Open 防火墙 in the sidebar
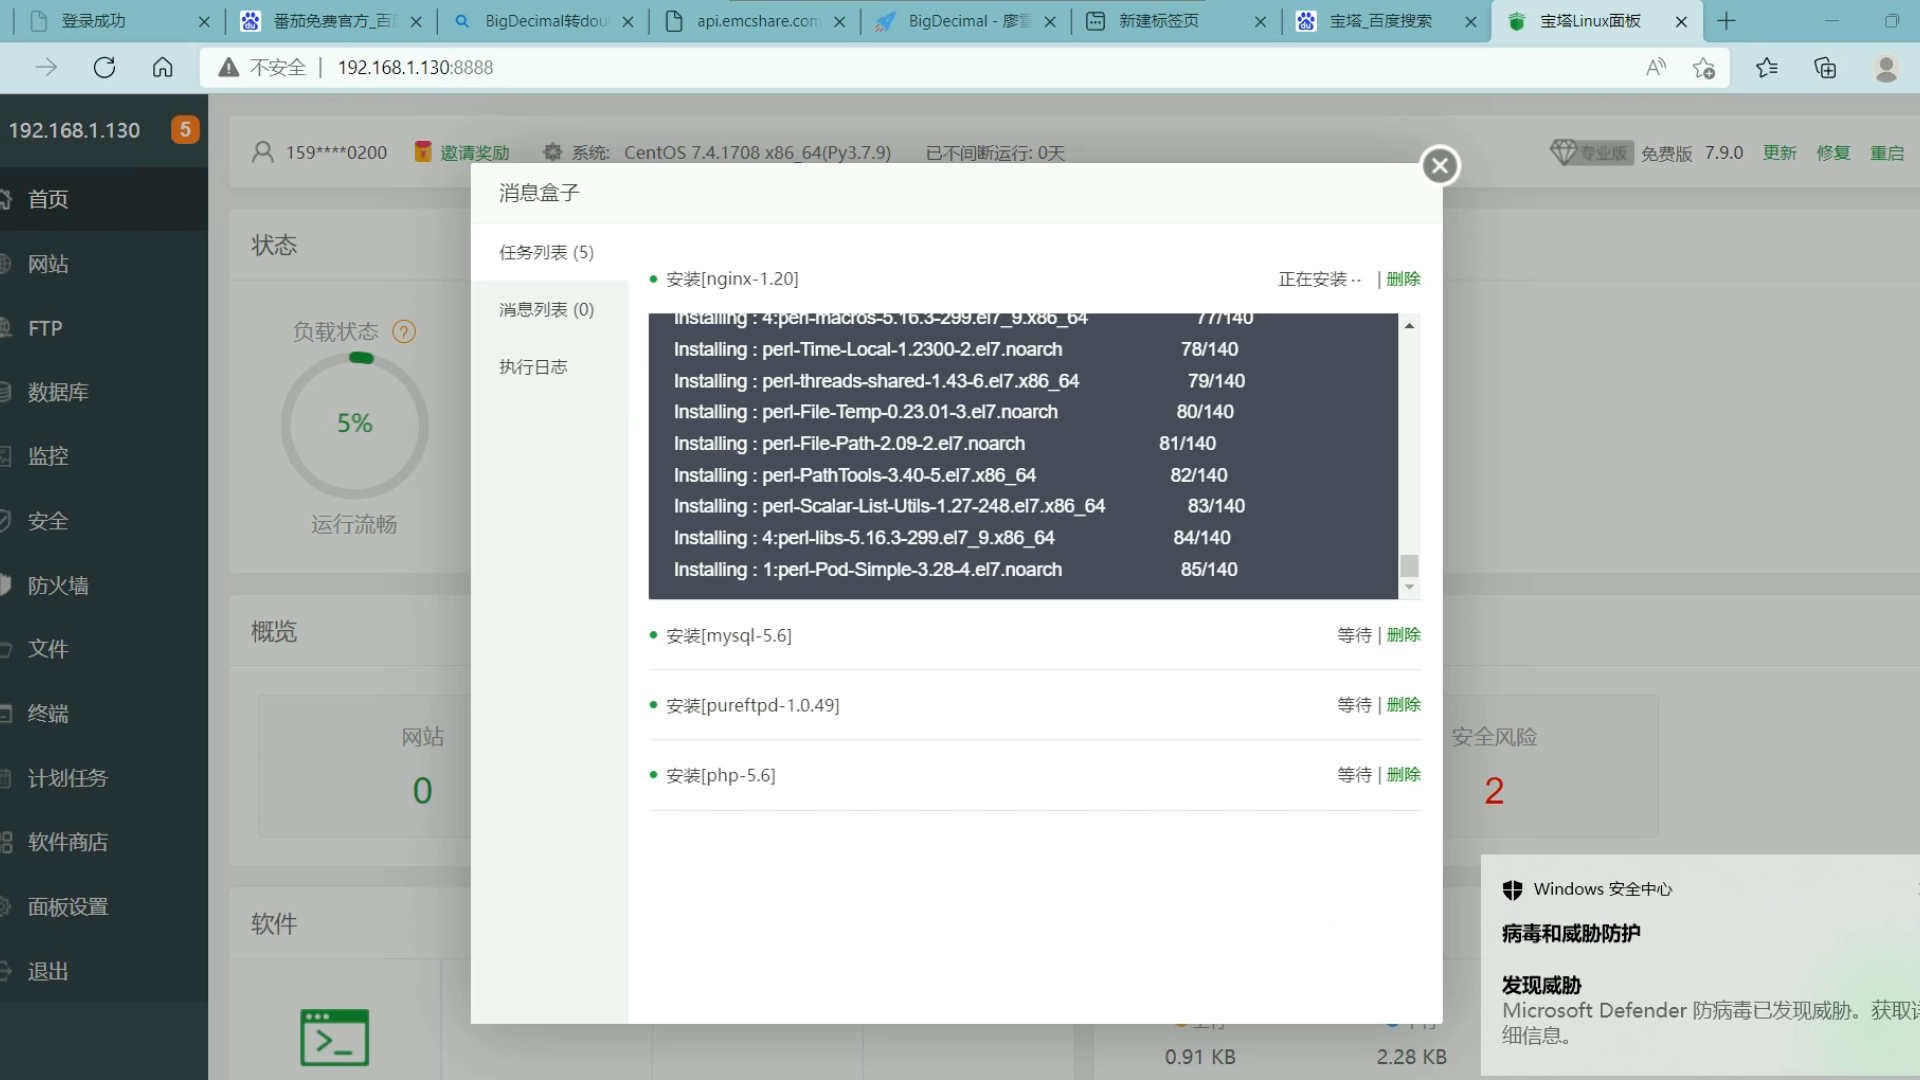The width and height of the screenshot is (1920, 1080). 104,585
